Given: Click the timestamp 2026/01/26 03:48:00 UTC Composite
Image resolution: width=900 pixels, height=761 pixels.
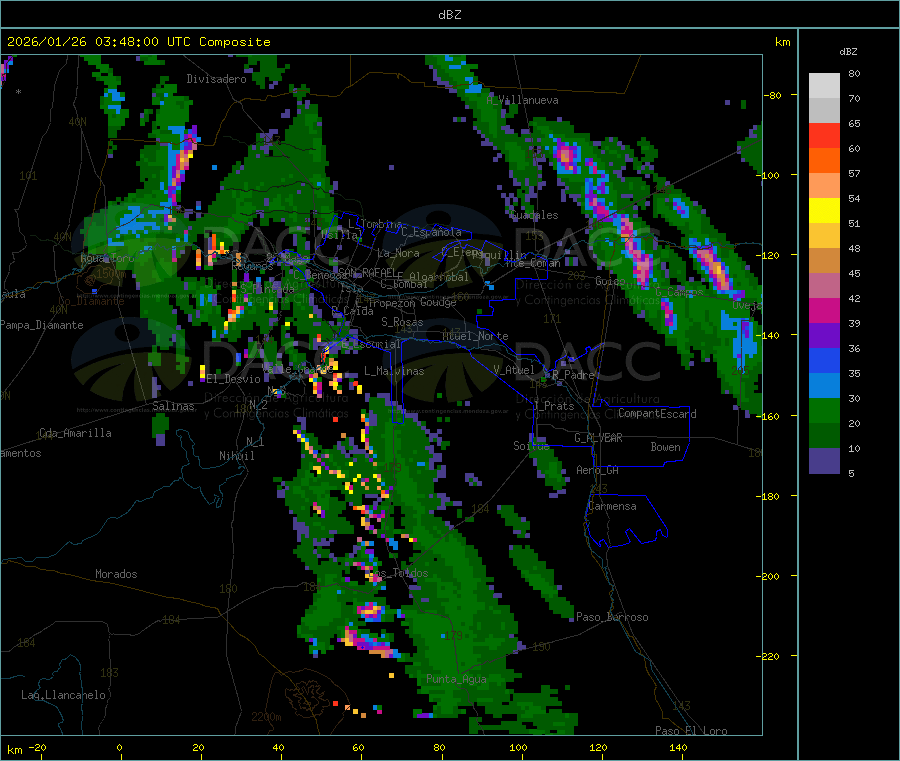Looking at the screenshot, I should [138, 42].
